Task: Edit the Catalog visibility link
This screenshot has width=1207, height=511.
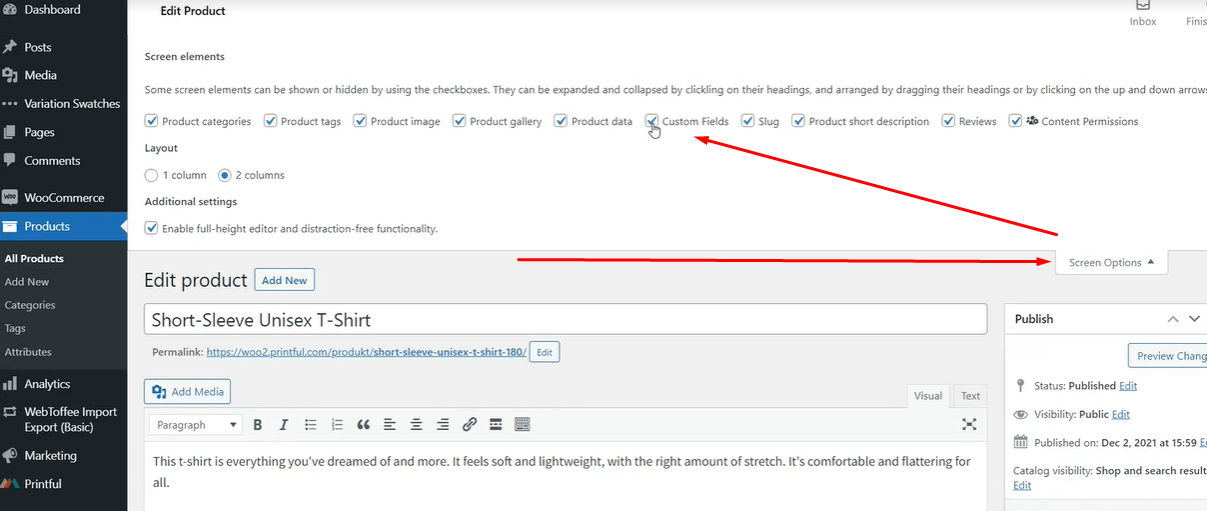Action: click(x=1022, y=485)
